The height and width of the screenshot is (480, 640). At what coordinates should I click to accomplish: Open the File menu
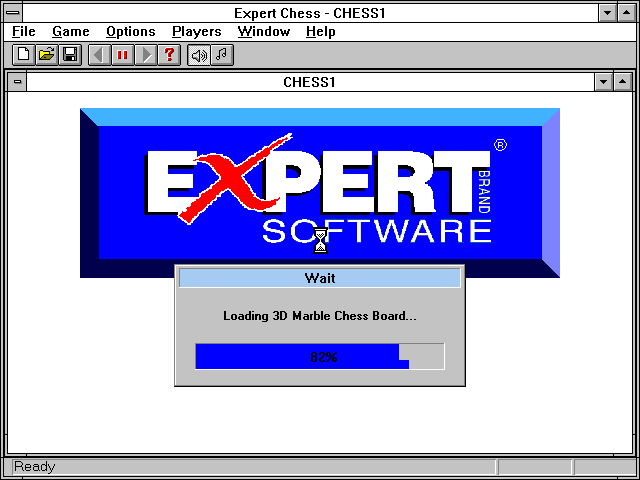coord(23,32)
